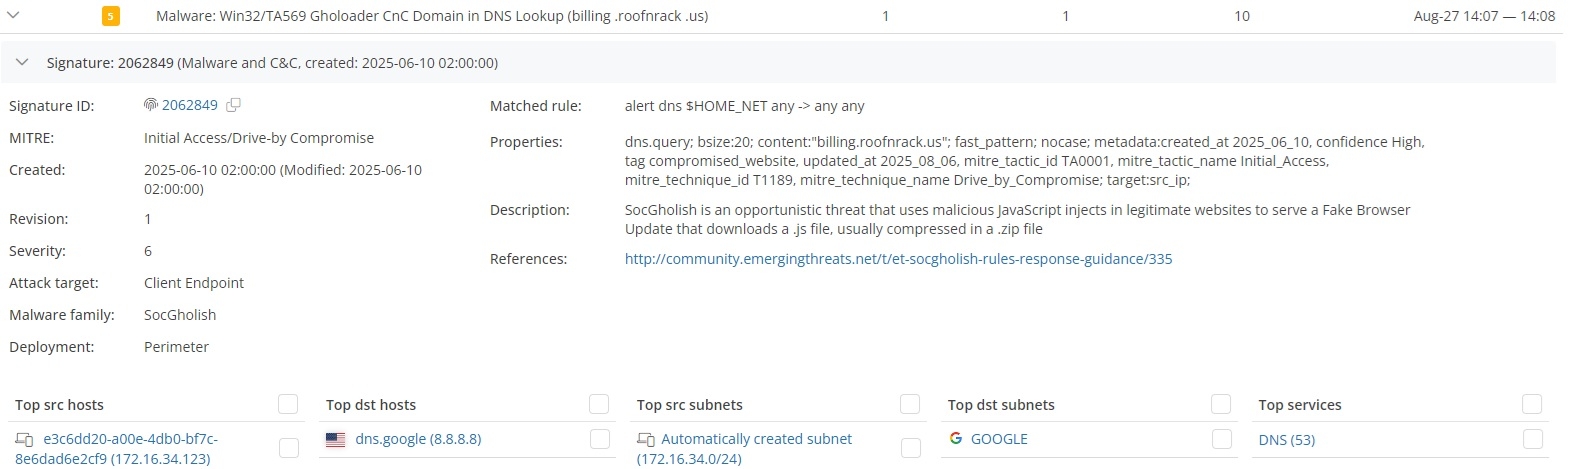
Task: Collapse the Signature 2062849 section
Action: [22, 63]
